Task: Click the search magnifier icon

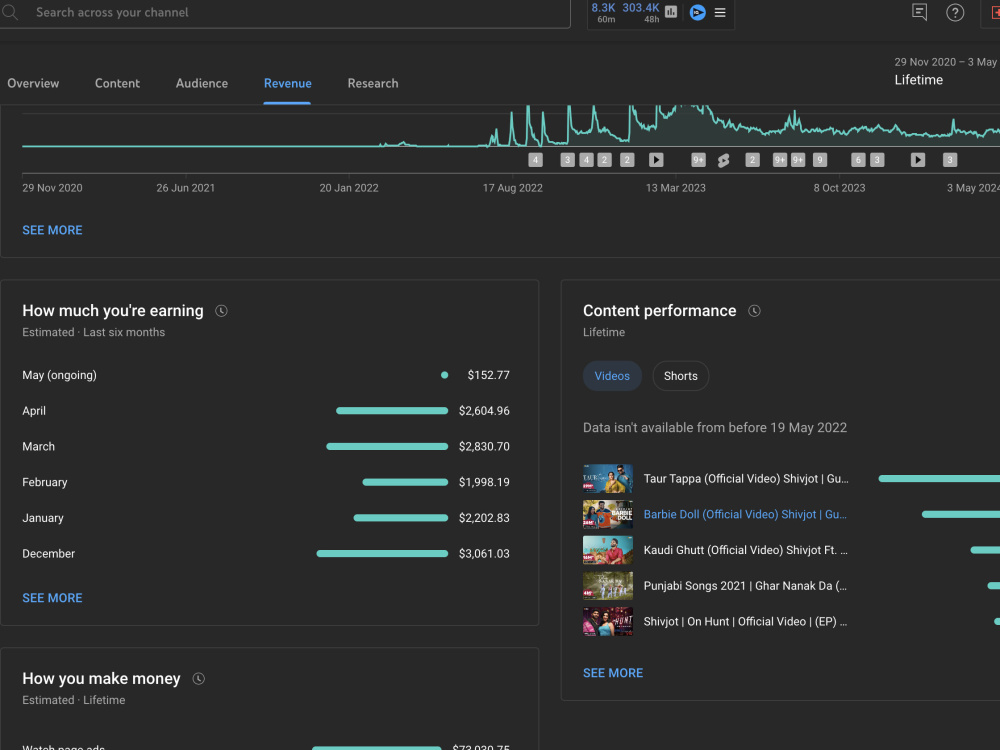Action: [x=10, y=12]
